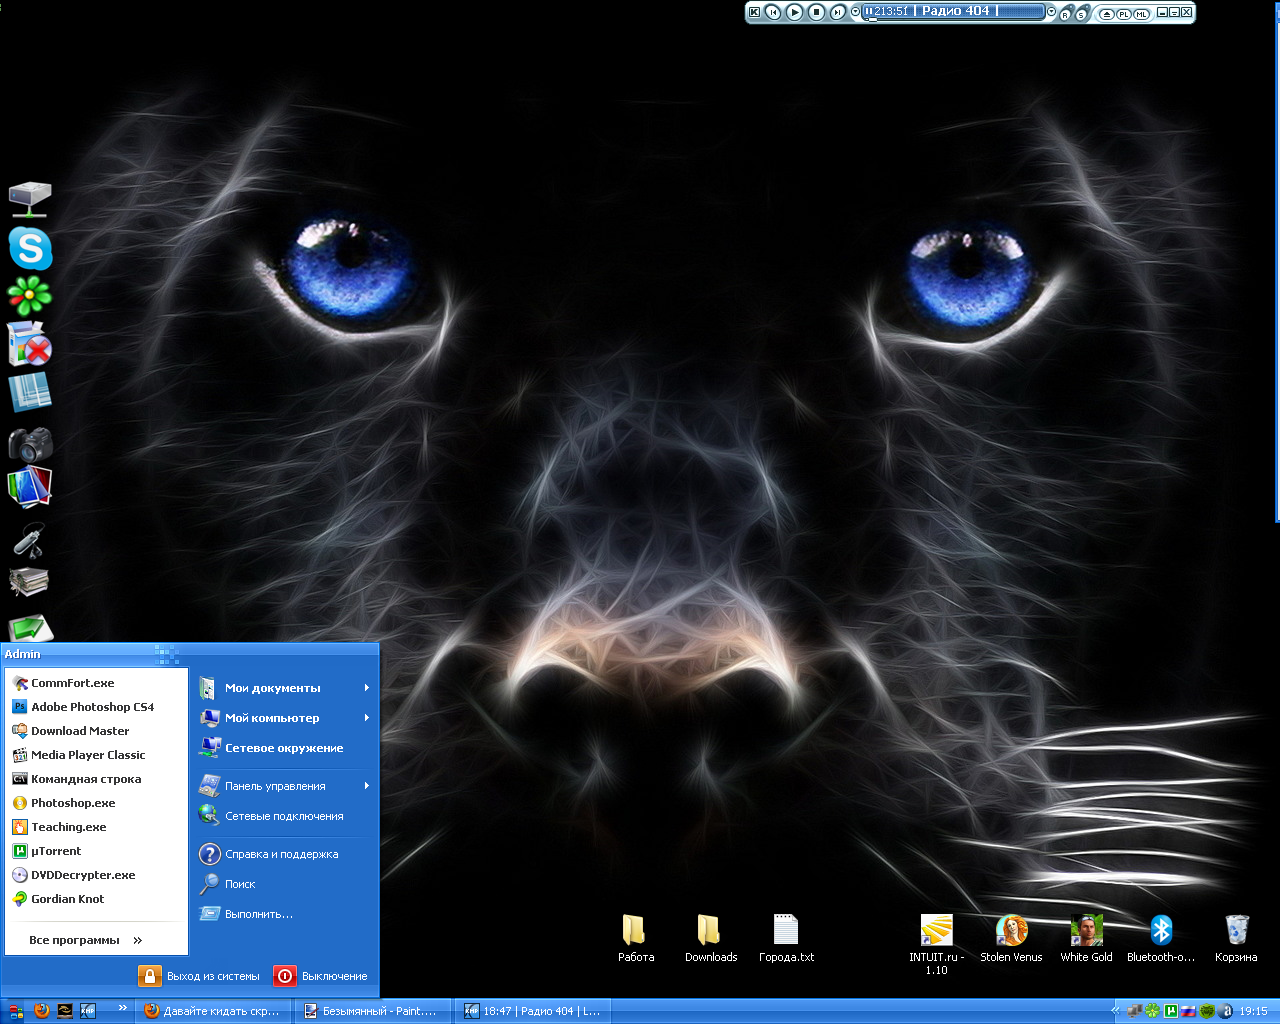This screenshot has height=1024, width=1280.
Task: Click the Start button on the taskbar
Action: pyautogui.click(x=16, y=1011)
